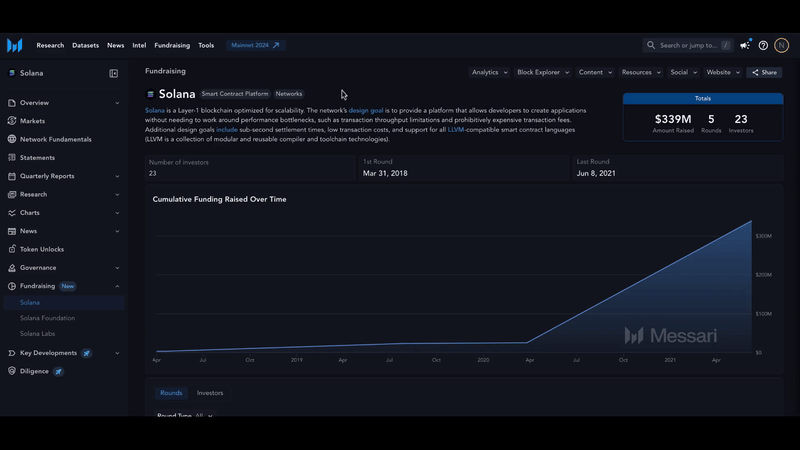The height and width of the screenshot is (450, 800).
Task: Expand the Overview section chevron
Action: pyautogui.click(x=117, y=103)
